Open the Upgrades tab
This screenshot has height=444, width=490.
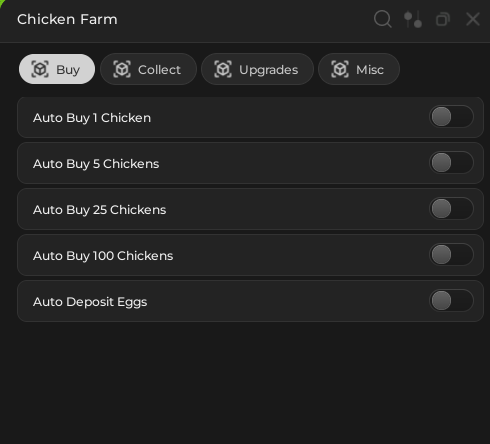tap(257, 69)
